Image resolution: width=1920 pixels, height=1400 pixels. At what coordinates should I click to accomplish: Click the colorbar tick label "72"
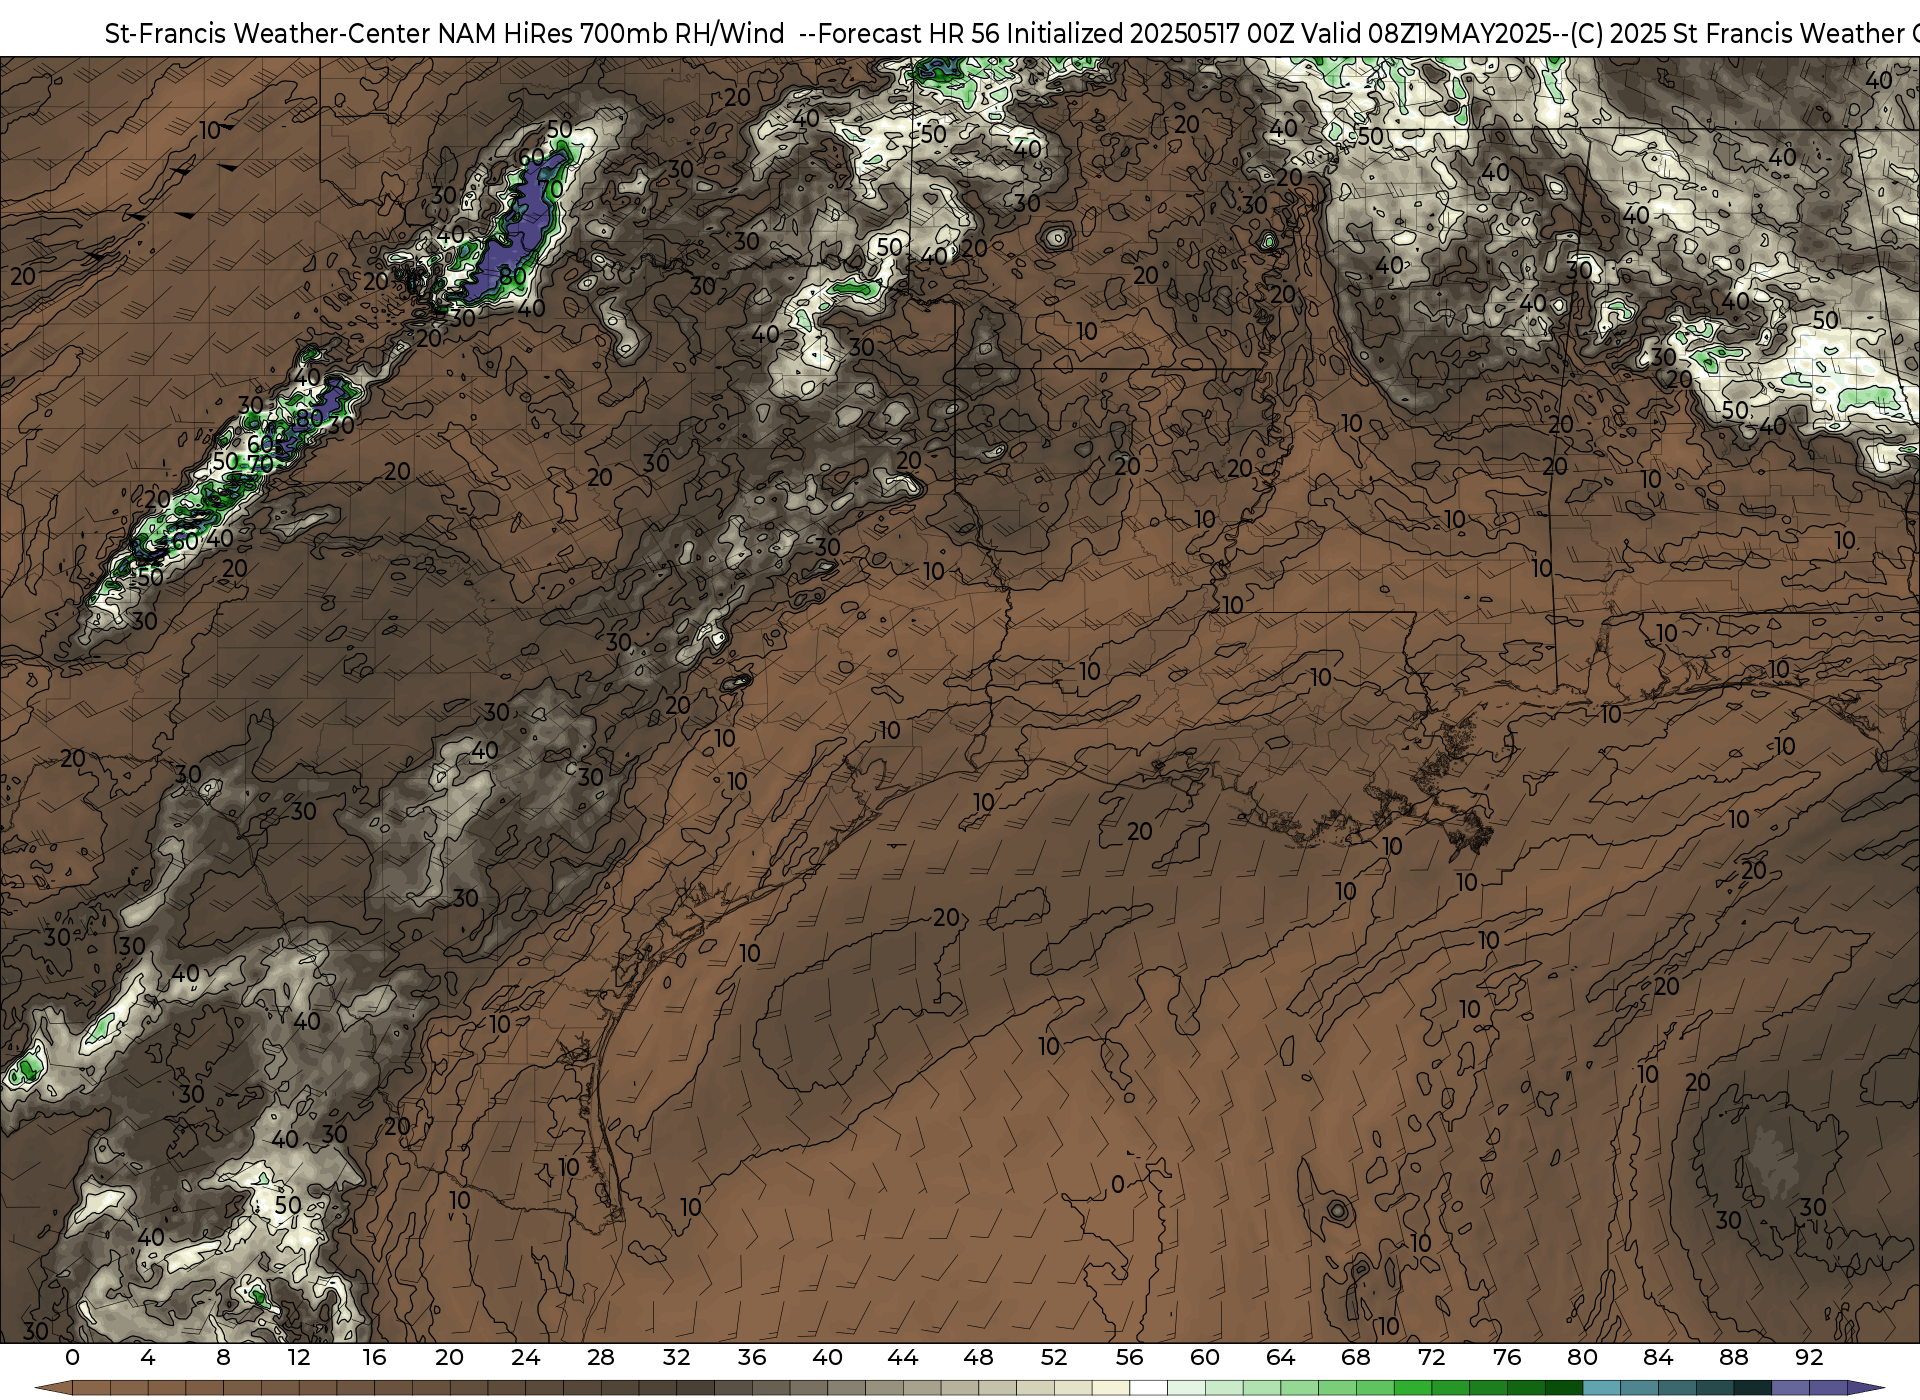point(1432,1357)
